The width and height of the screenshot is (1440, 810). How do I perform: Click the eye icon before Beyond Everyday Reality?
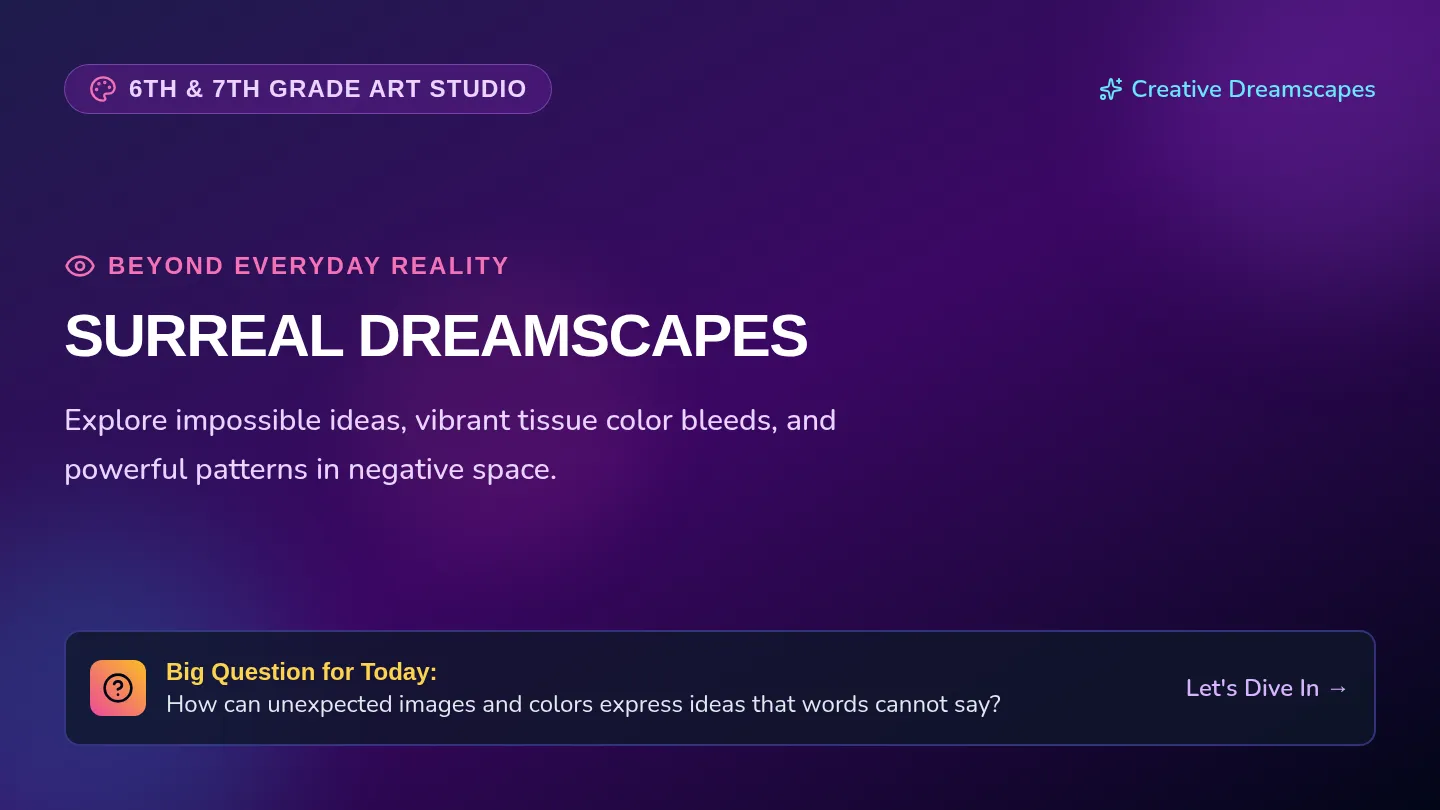click(80, 266)
